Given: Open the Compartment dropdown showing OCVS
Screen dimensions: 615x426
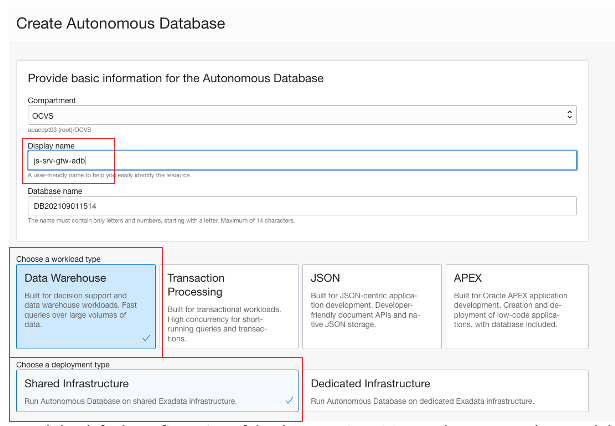Looking at the screenshot, I should click(302, 115).
